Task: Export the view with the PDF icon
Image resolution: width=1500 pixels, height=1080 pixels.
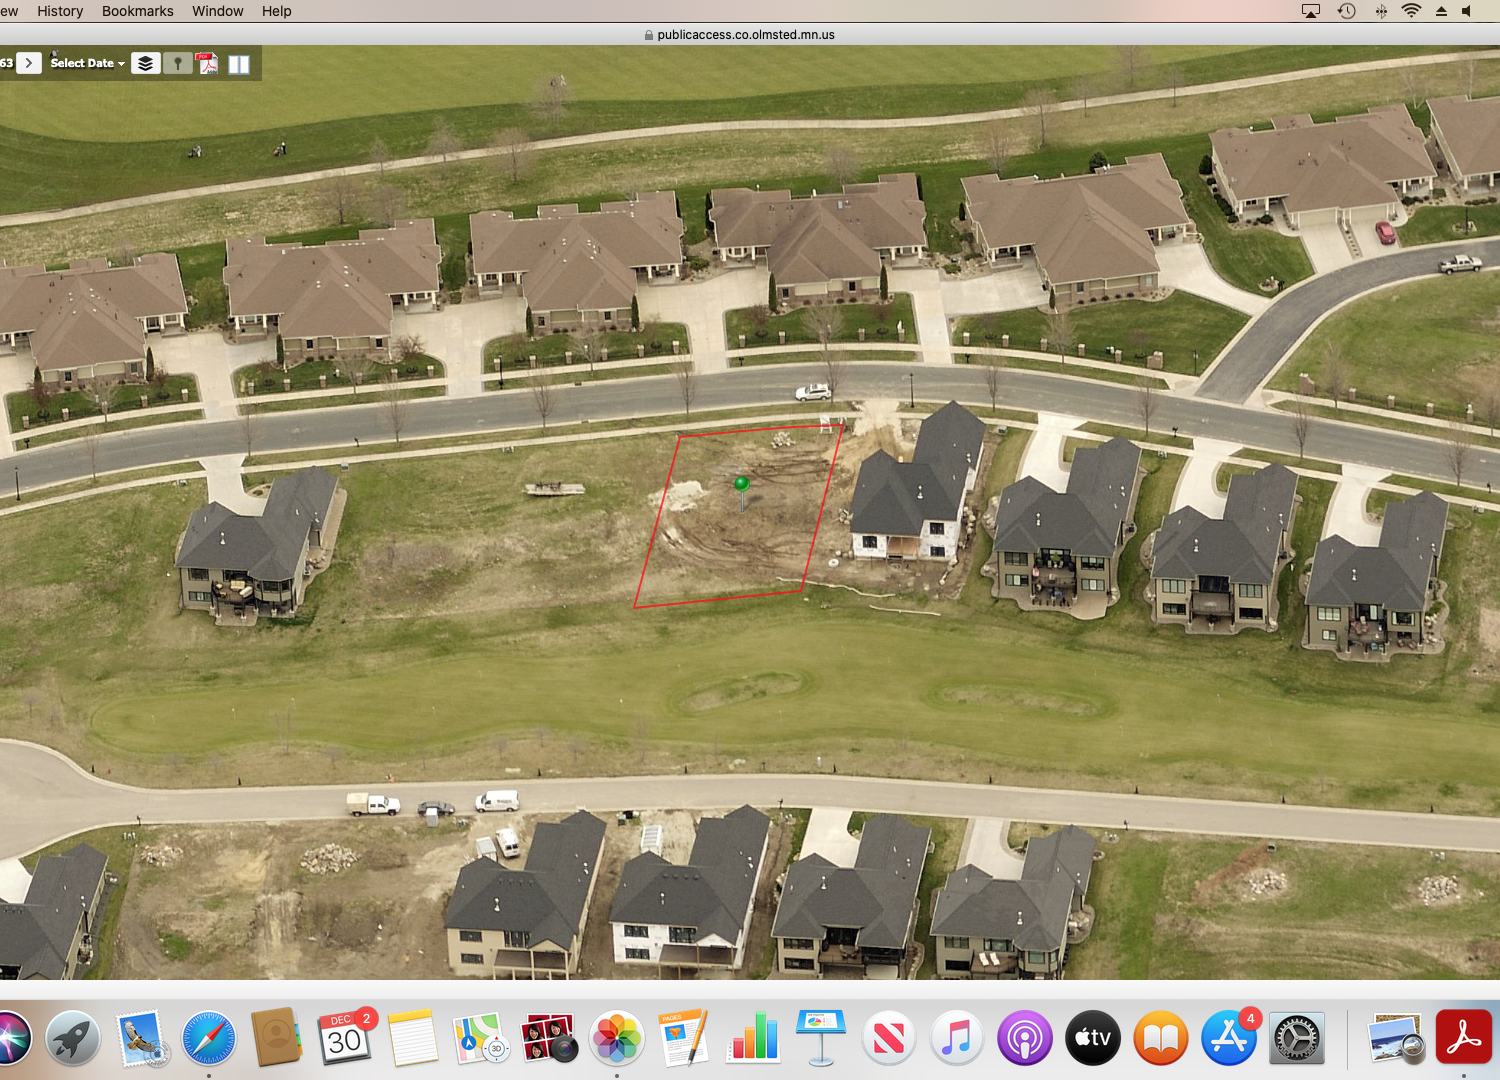Action: pos(207,63)
